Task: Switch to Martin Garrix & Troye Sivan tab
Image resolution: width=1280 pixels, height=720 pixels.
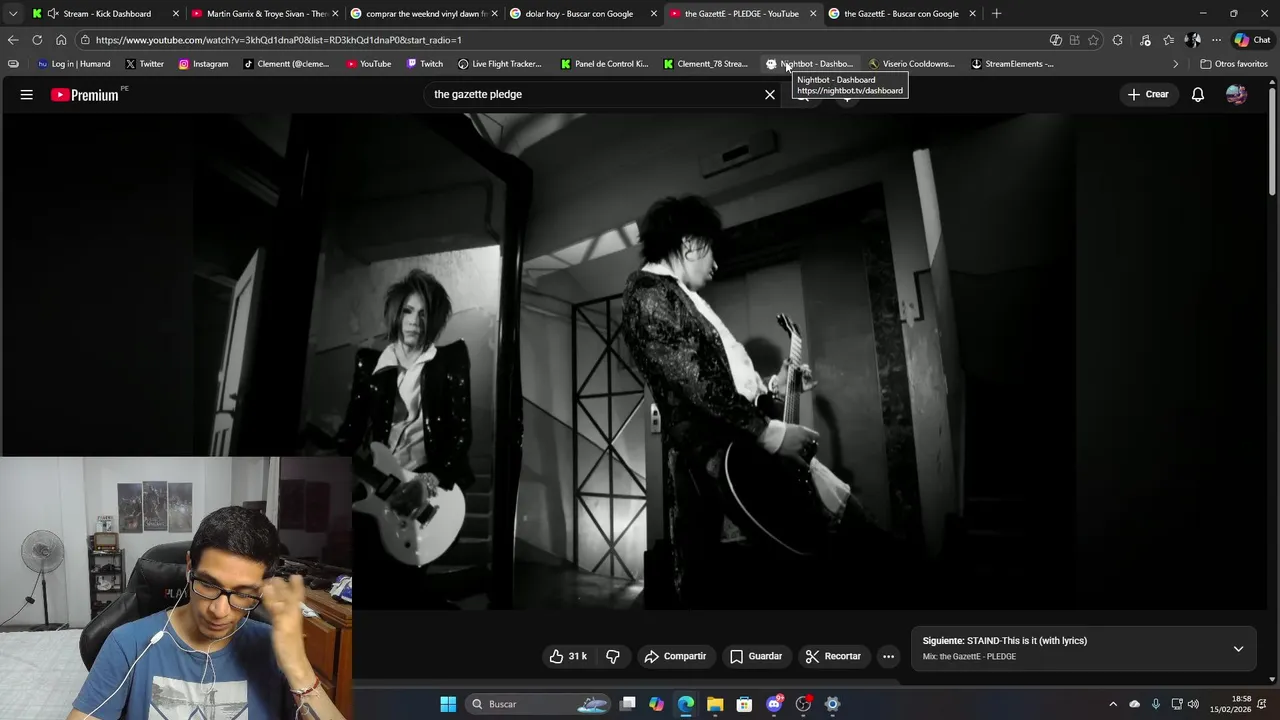Action: pos(266,14)
